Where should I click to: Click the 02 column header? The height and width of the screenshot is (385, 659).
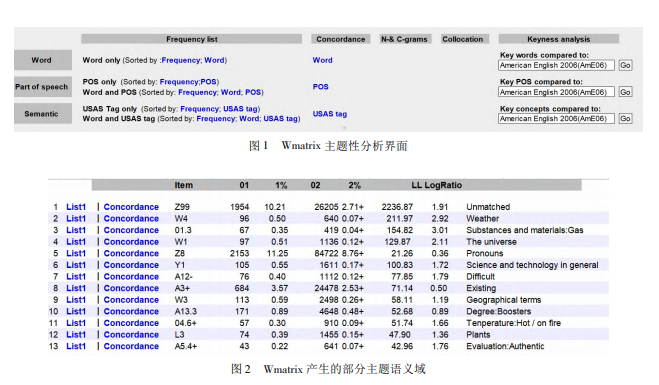point(316,185)
